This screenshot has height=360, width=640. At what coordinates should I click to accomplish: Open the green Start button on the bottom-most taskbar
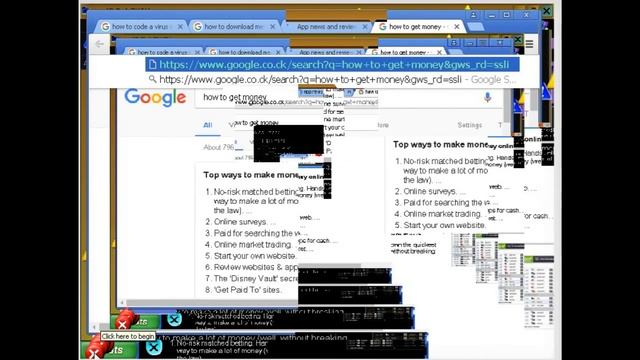[x=109, y=351]
